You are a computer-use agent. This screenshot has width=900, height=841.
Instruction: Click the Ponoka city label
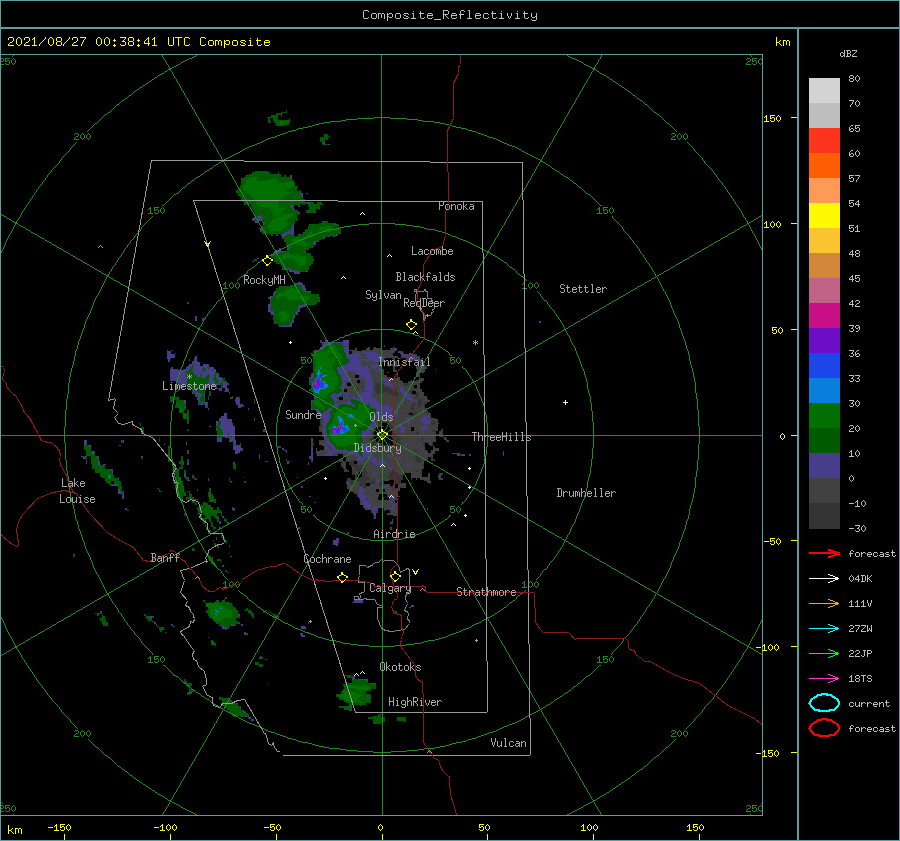click(456, 206)
